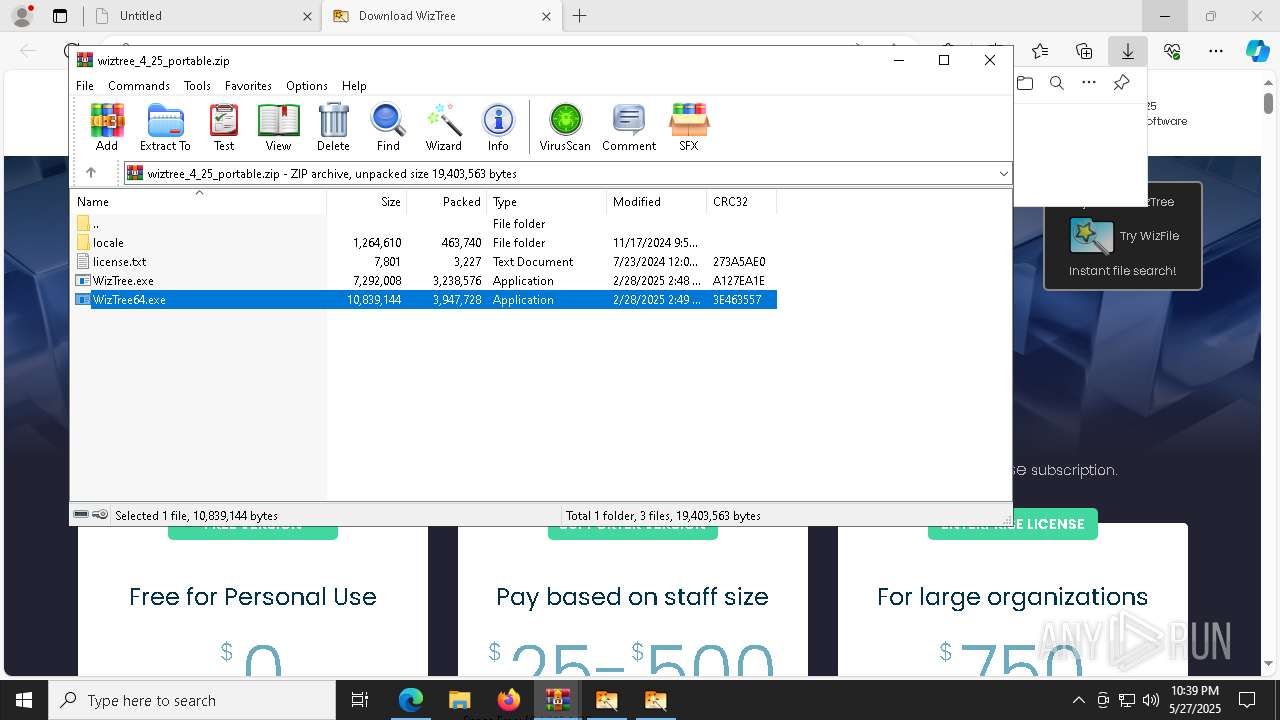Open the Wizard tool
1280x720 pixels.
(x=443, y=127)
